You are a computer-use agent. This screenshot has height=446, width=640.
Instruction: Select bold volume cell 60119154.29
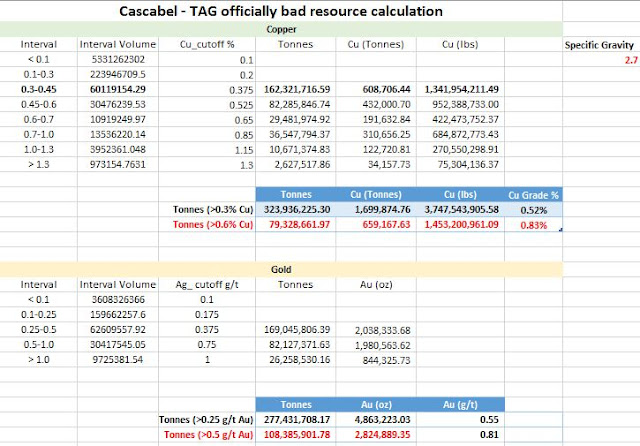(118, 89)
